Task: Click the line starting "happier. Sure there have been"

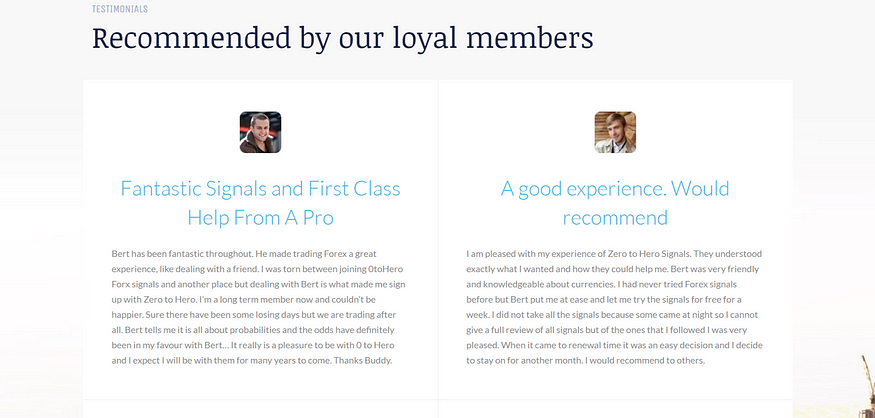Action: click(254, 315)
